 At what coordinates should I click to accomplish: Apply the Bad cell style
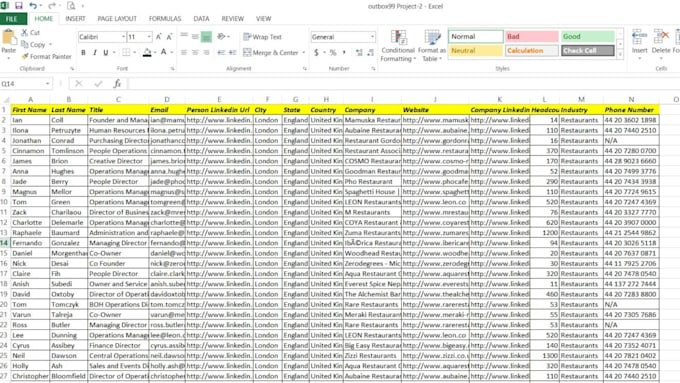(532, 36)
